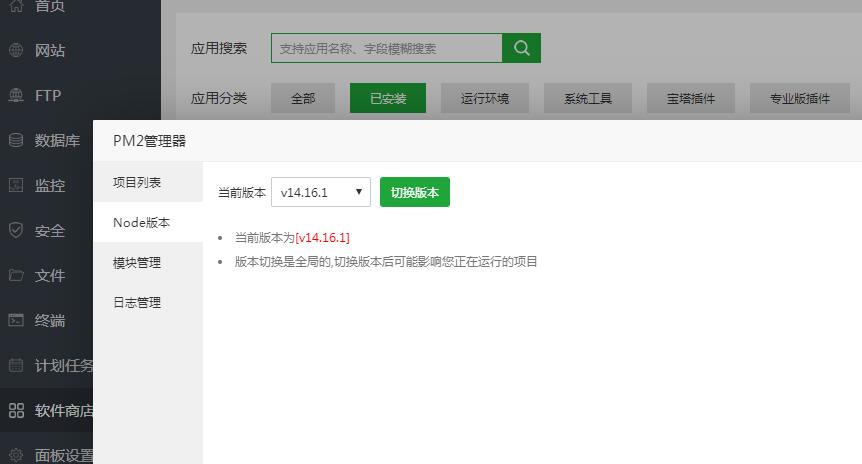The height and width of the screenshot is (464, 862).
Task: Filter apps by 宝塔插件 category
Action: [x=690, y=98]
